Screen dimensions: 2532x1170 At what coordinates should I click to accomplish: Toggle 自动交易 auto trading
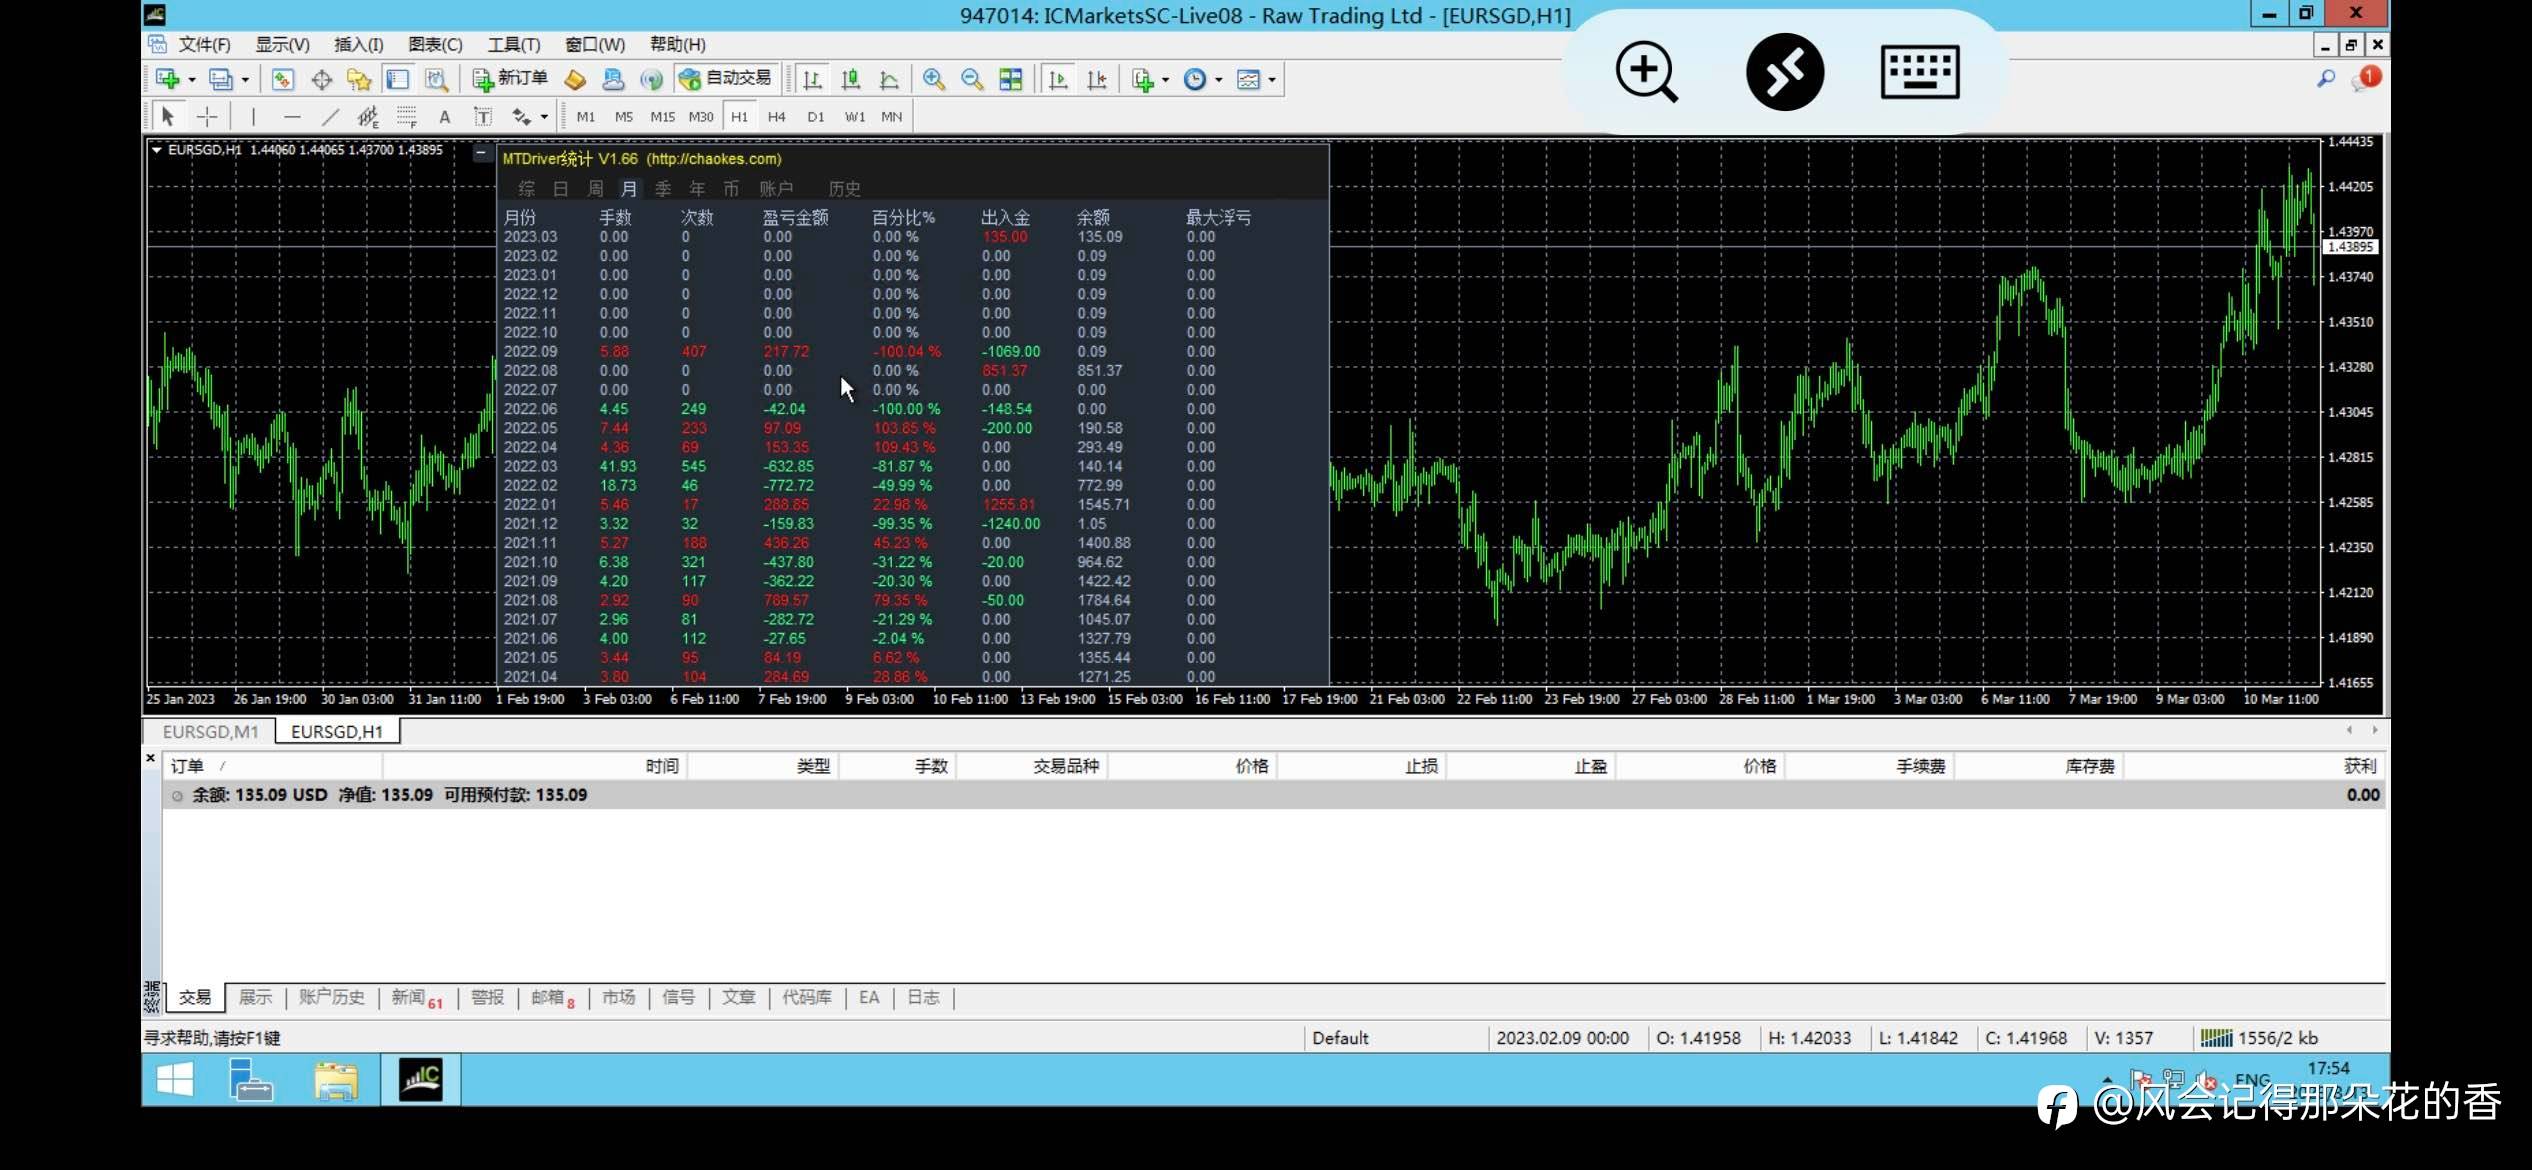click(726, 78)
